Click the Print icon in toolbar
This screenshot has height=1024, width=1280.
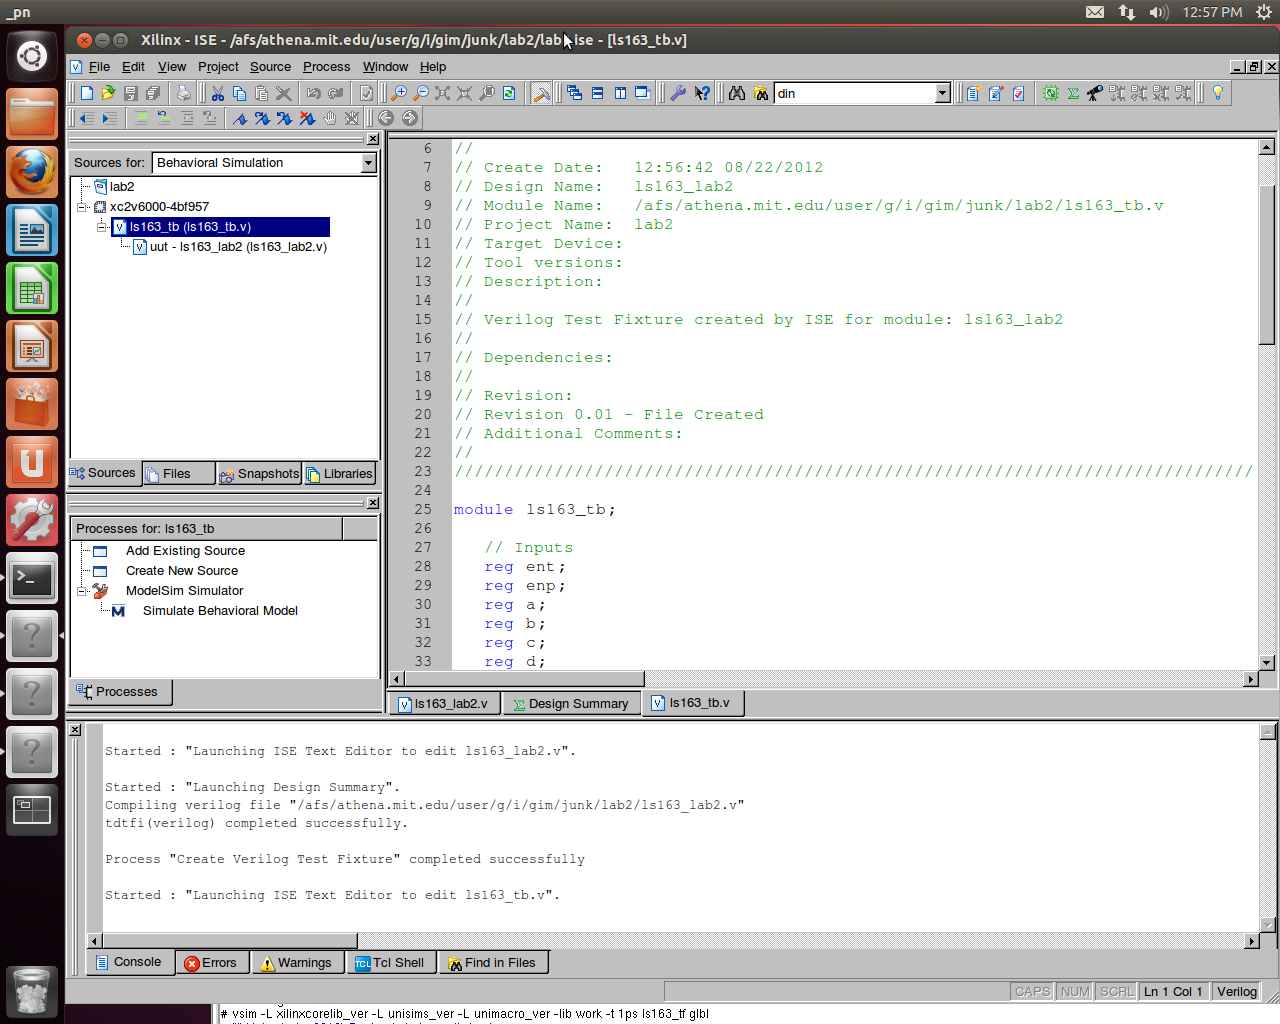click(183, 93)
